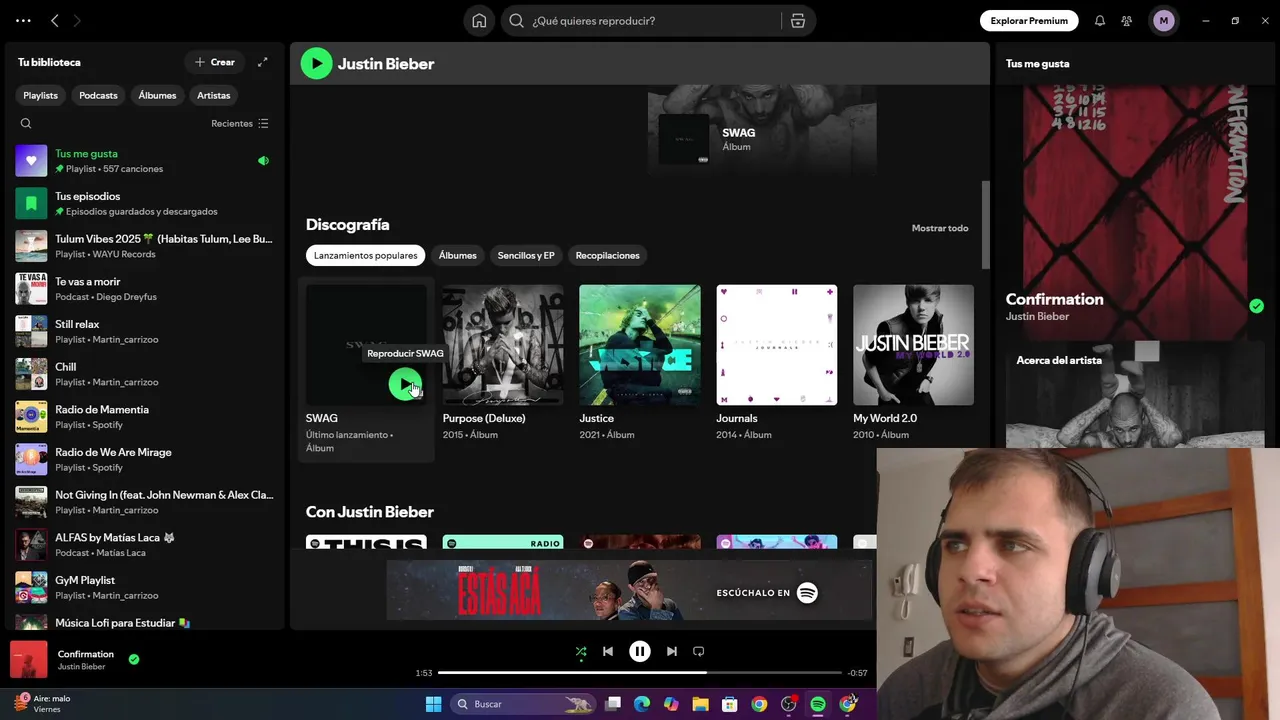Search within your library
This screenshot has height=720, width=1280.
click(x=26, y=124)
